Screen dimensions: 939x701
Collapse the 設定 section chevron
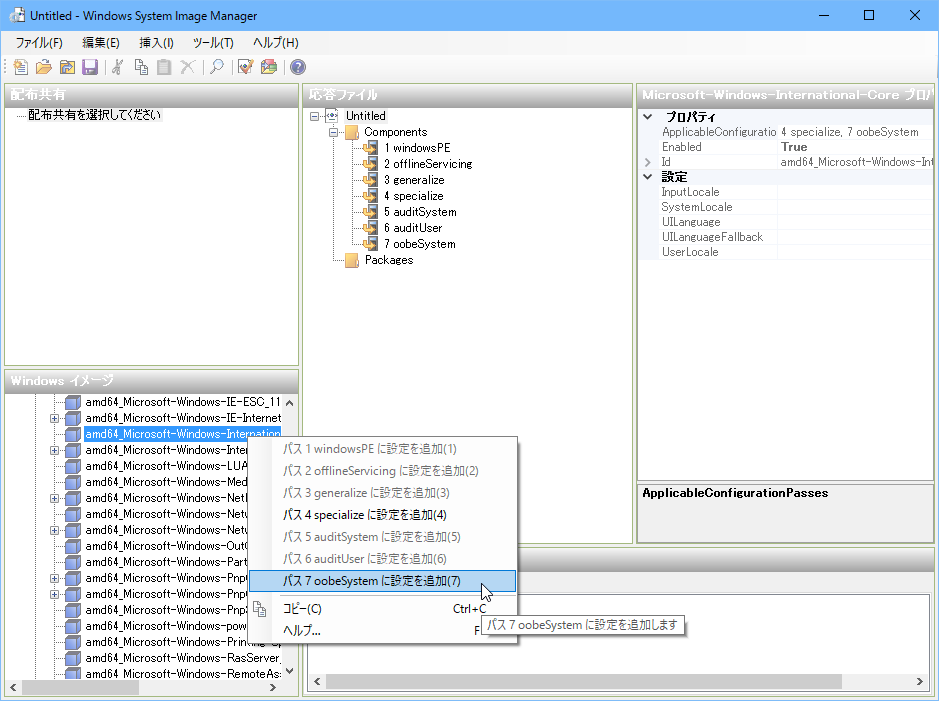coord(647,177)
